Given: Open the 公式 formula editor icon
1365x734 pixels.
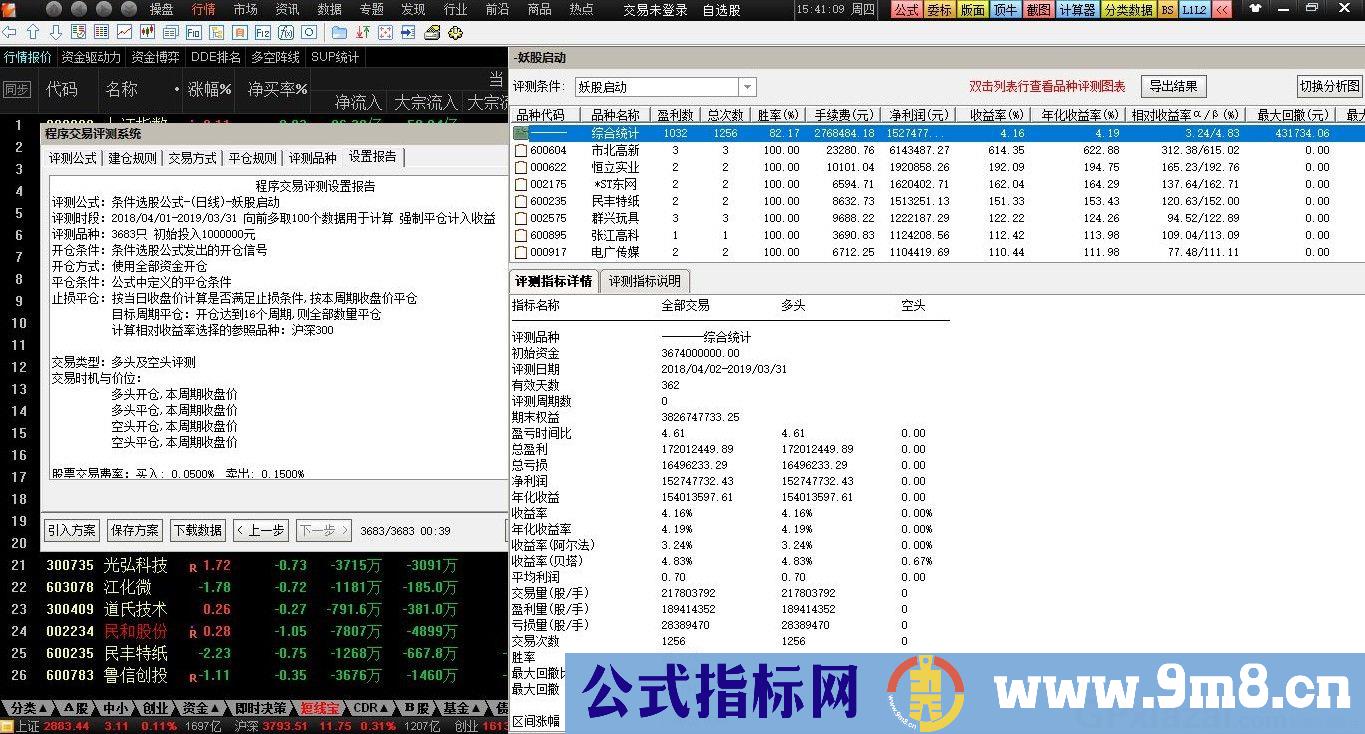Looking at the screenshot, I should pos(905,9).
